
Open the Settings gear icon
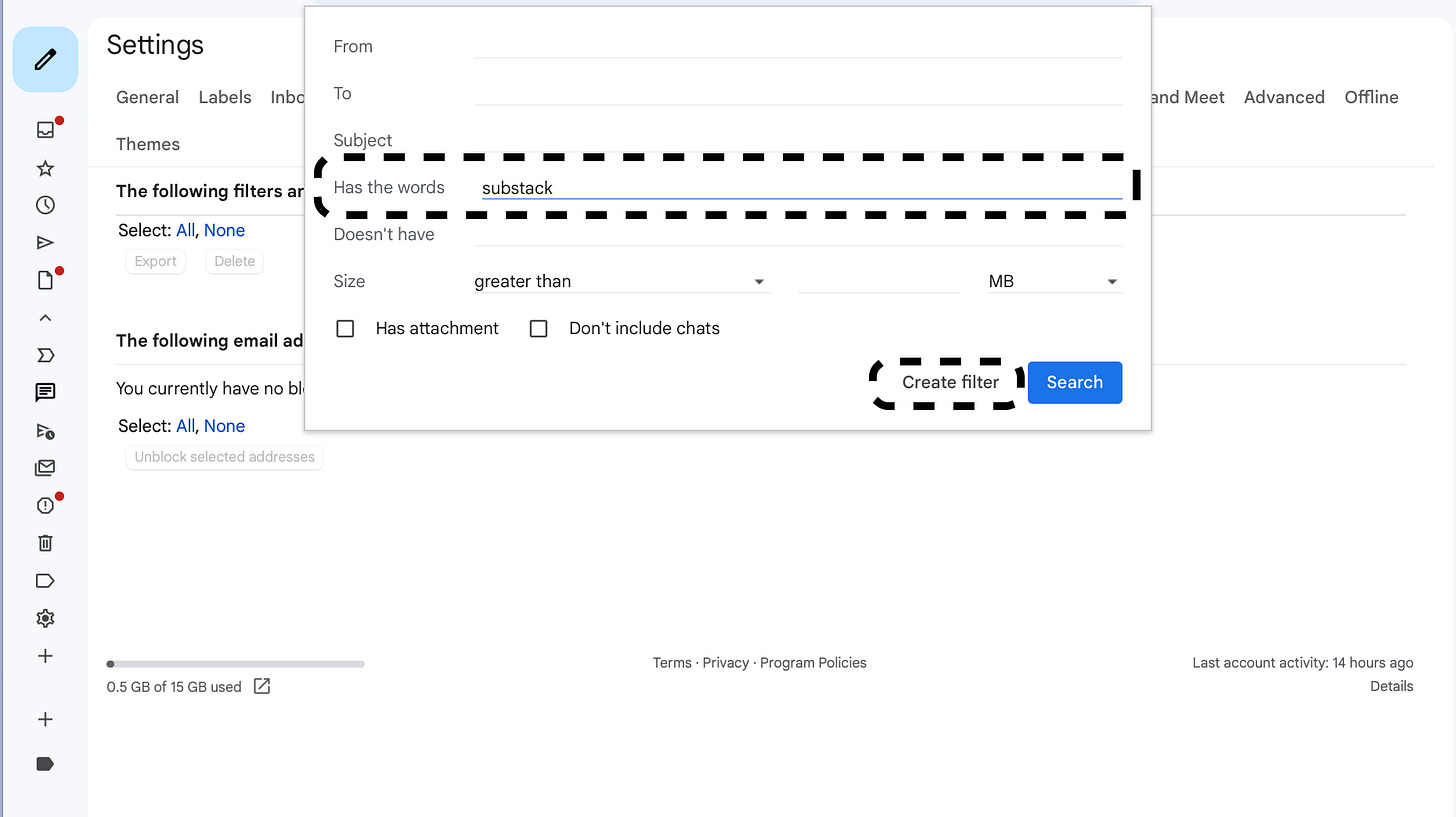coord(45,618)
